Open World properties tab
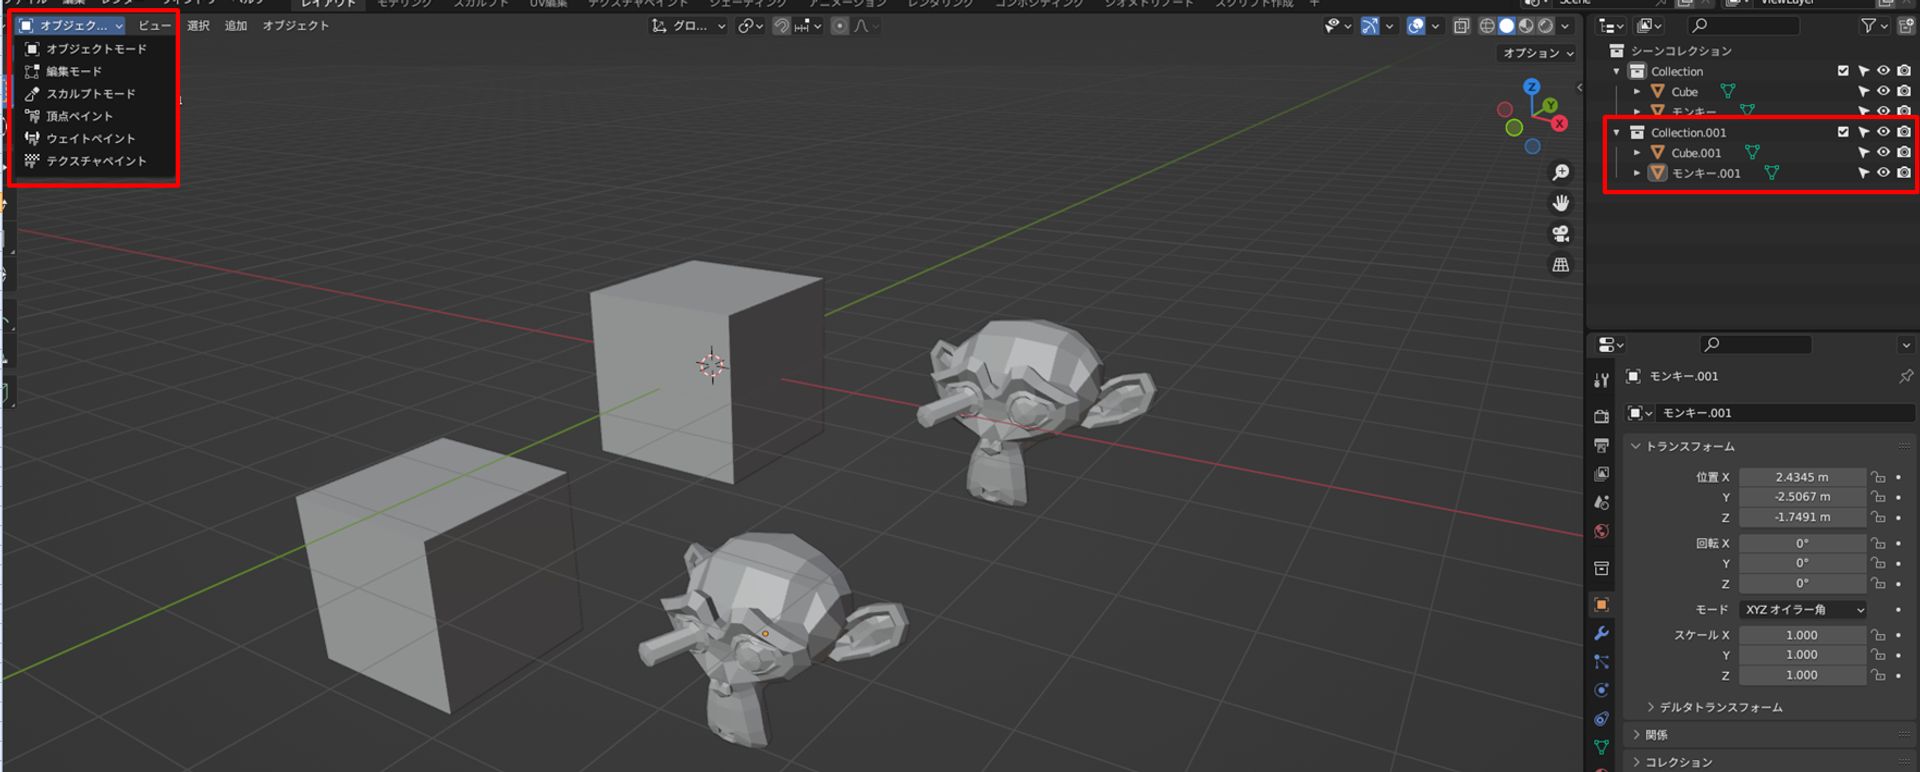The width and height of the screenshot is (1920, 772). pyautogui.click(x=1602, y=531)
